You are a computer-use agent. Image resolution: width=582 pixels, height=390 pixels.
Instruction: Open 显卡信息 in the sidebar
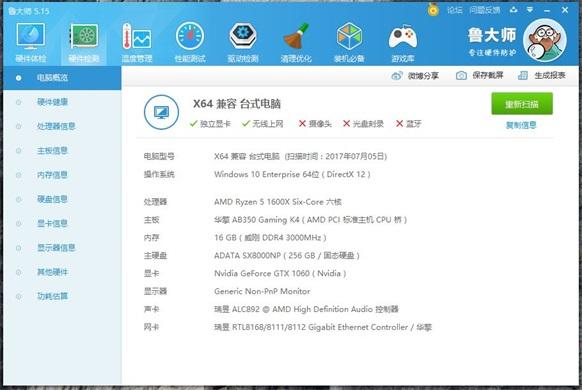pyautogui.click(x=52, y=223)
